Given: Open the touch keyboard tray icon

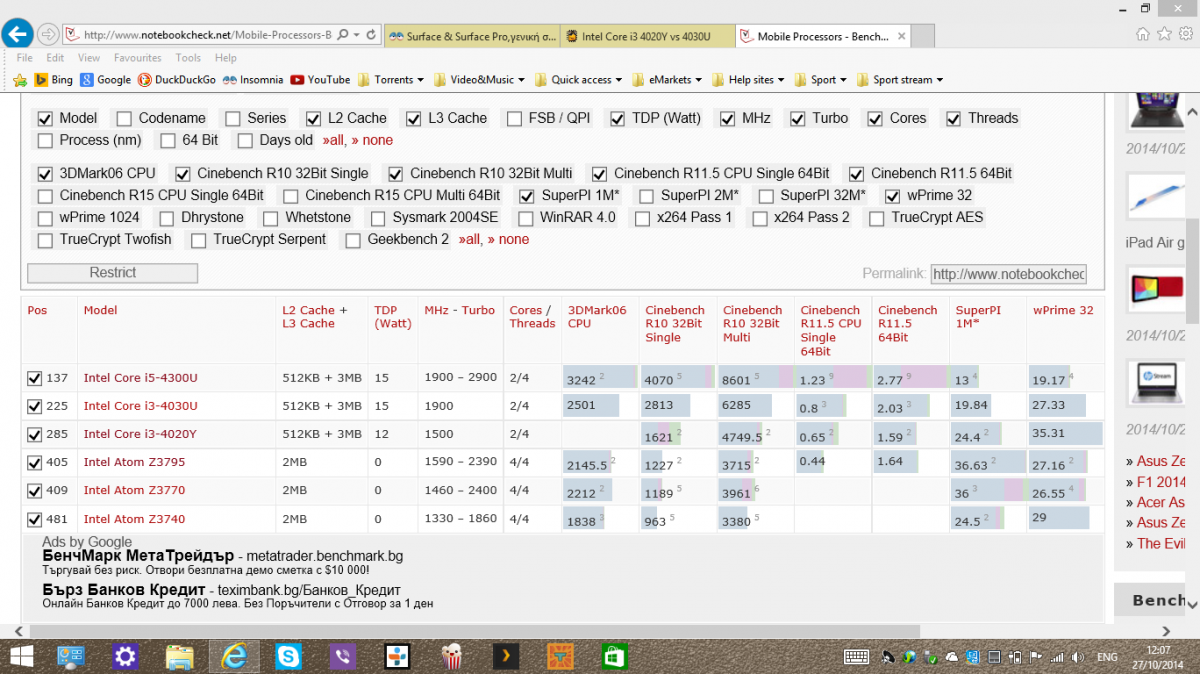Looking at the screenshot, I should [x=856, y=657].
